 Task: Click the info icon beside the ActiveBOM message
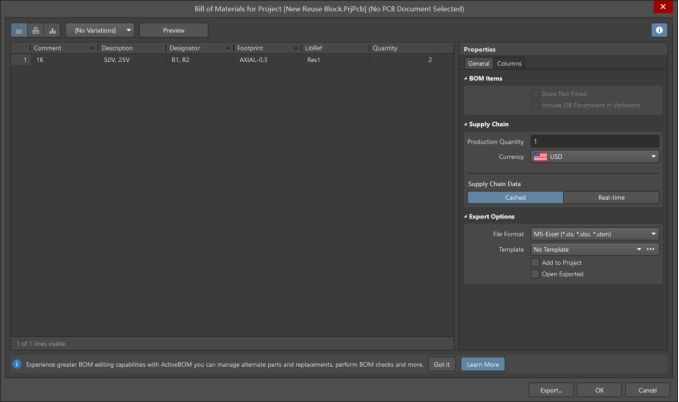17,364
